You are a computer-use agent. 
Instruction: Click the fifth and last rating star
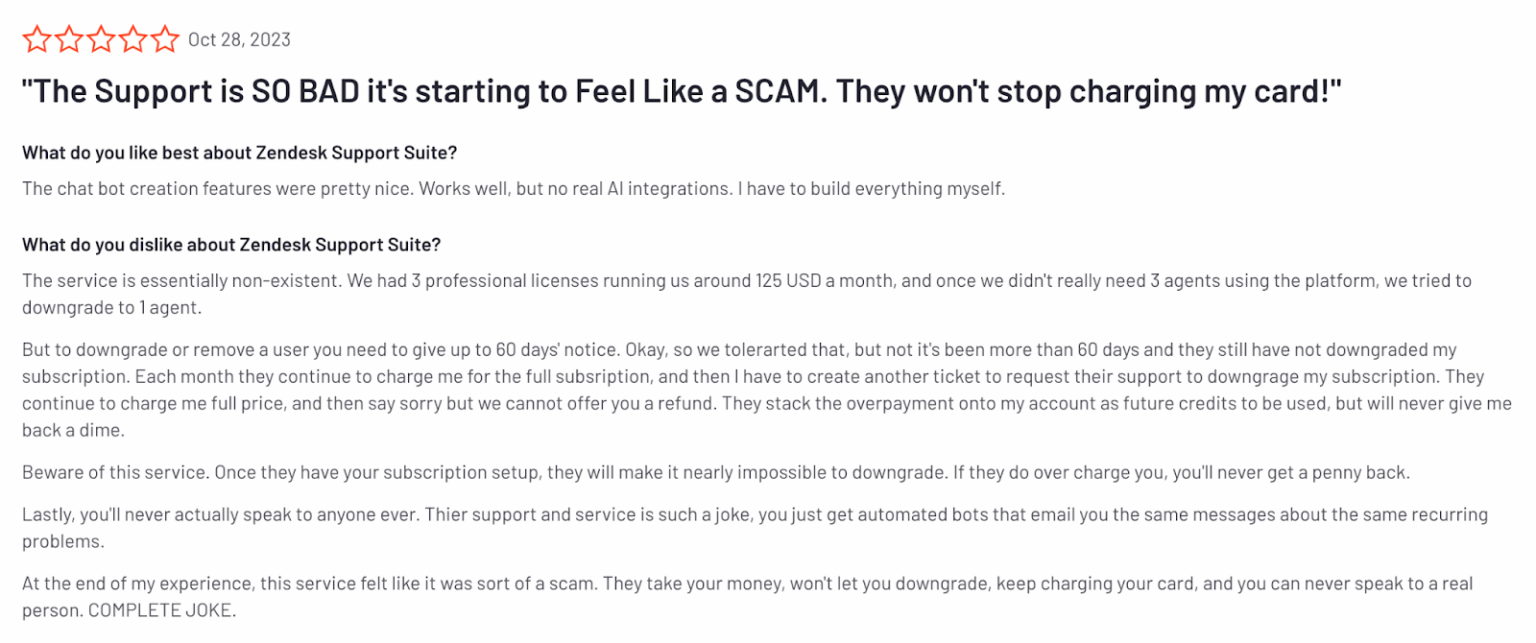(165, 39)
